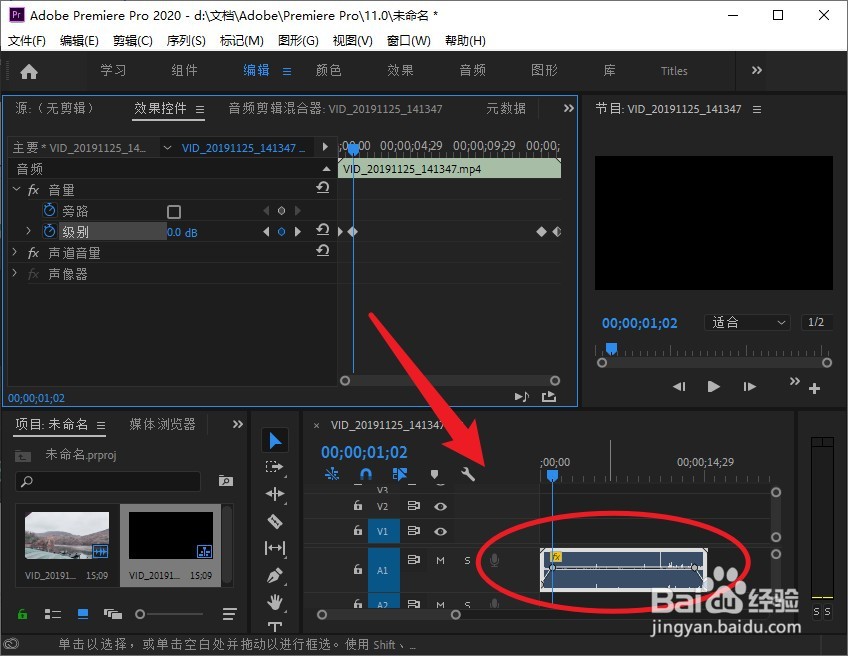The height and width of the screenshot is (656, 848).
Task: Solo the A1 track
Action: click(x=467, y=561)
